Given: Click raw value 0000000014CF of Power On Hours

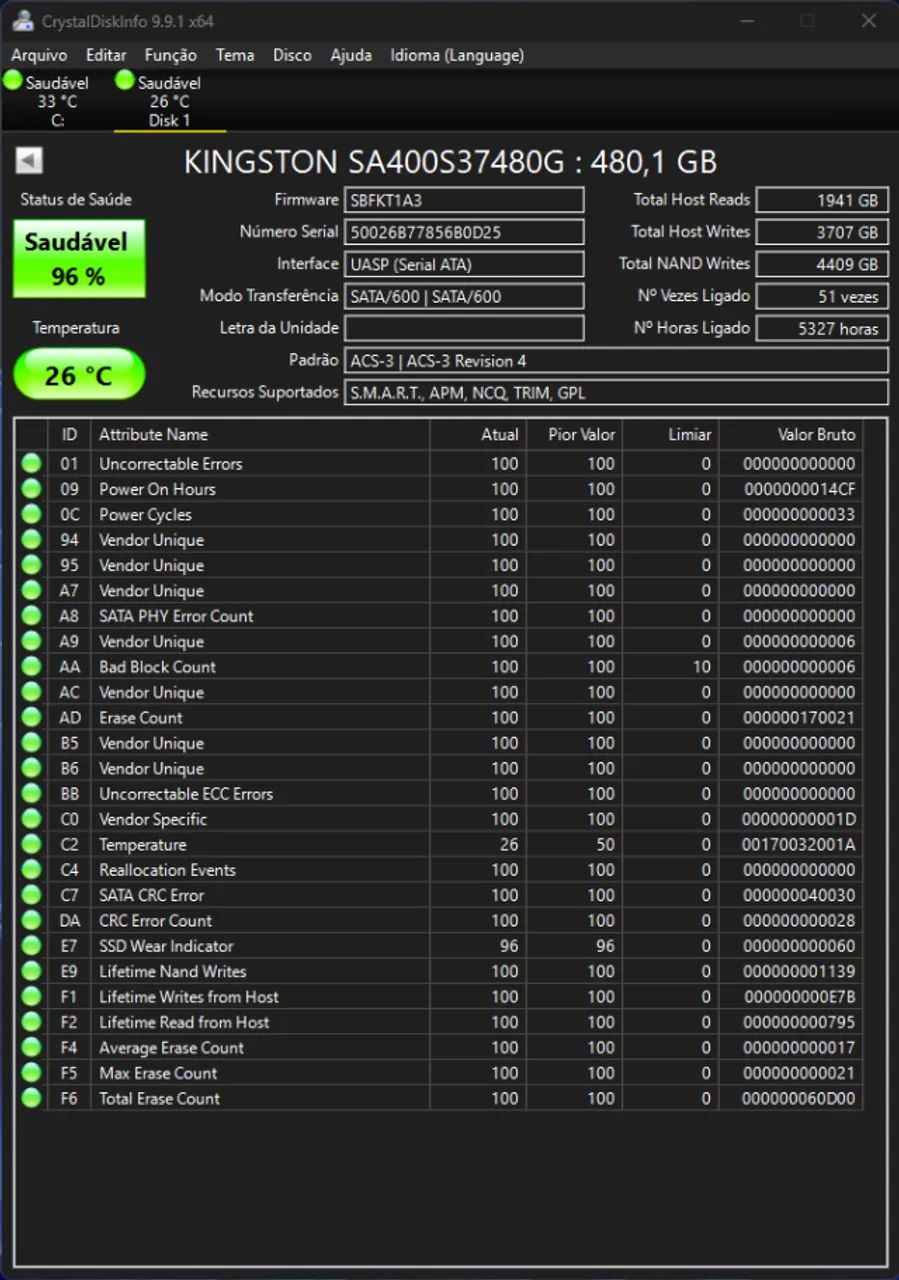Looking at the screenshot, I should point(800,489).
